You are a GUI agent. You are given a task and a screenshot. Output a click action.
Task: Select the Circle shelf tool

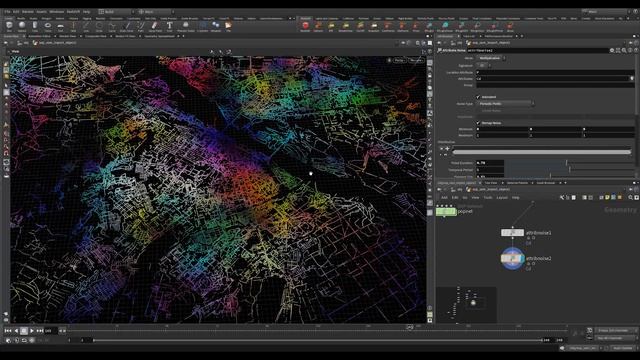[x=99, y=27]
